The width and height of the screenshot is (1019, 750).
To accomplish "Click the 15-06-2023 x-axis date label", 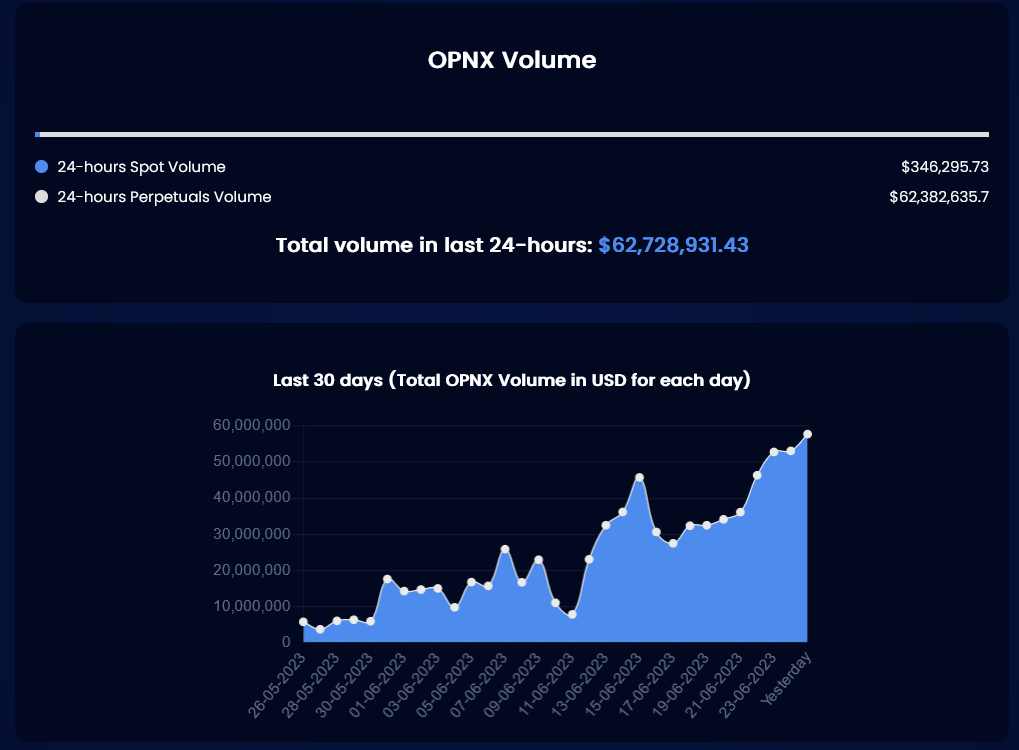I will coord(612,686).
